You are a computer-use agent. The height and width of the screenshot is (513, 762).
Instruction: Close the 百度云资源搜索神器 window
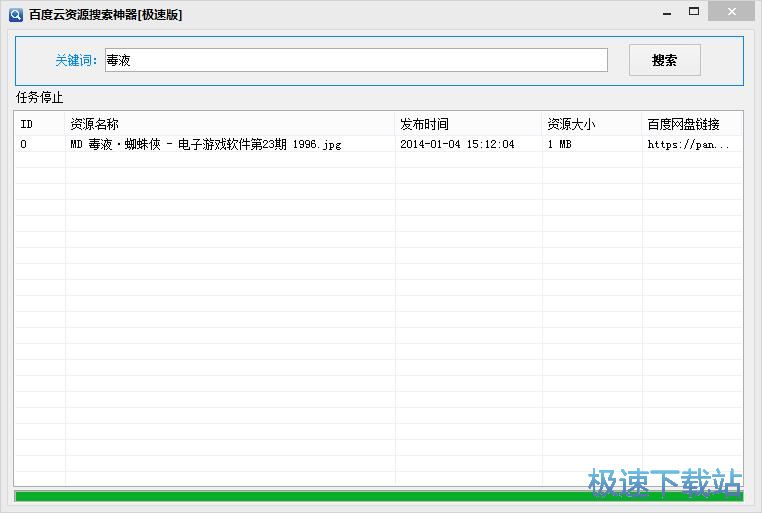(731, 12)
